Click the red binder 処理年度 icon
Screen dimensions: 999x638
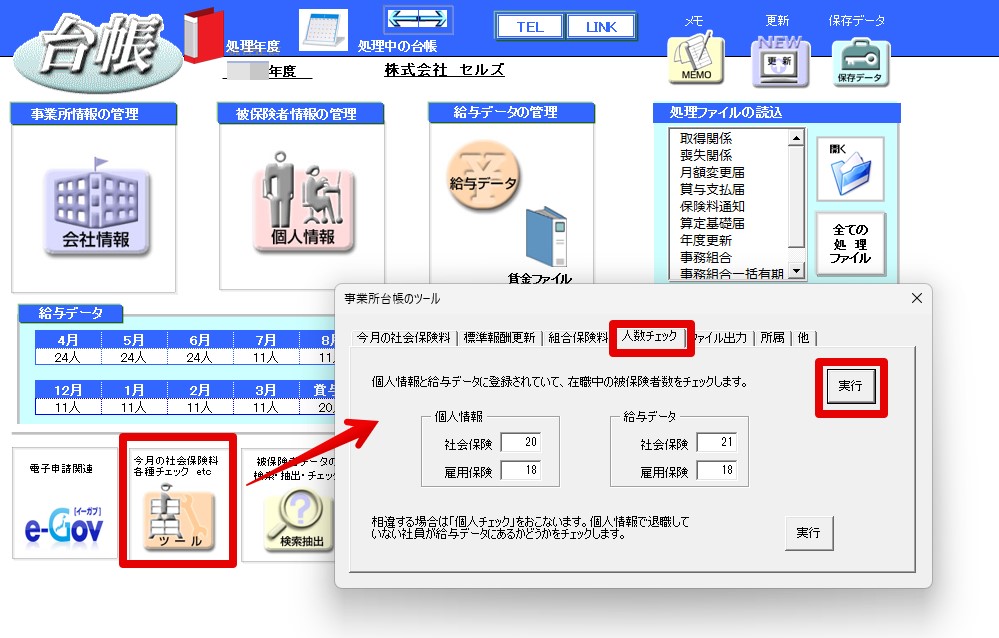(203, 34)
